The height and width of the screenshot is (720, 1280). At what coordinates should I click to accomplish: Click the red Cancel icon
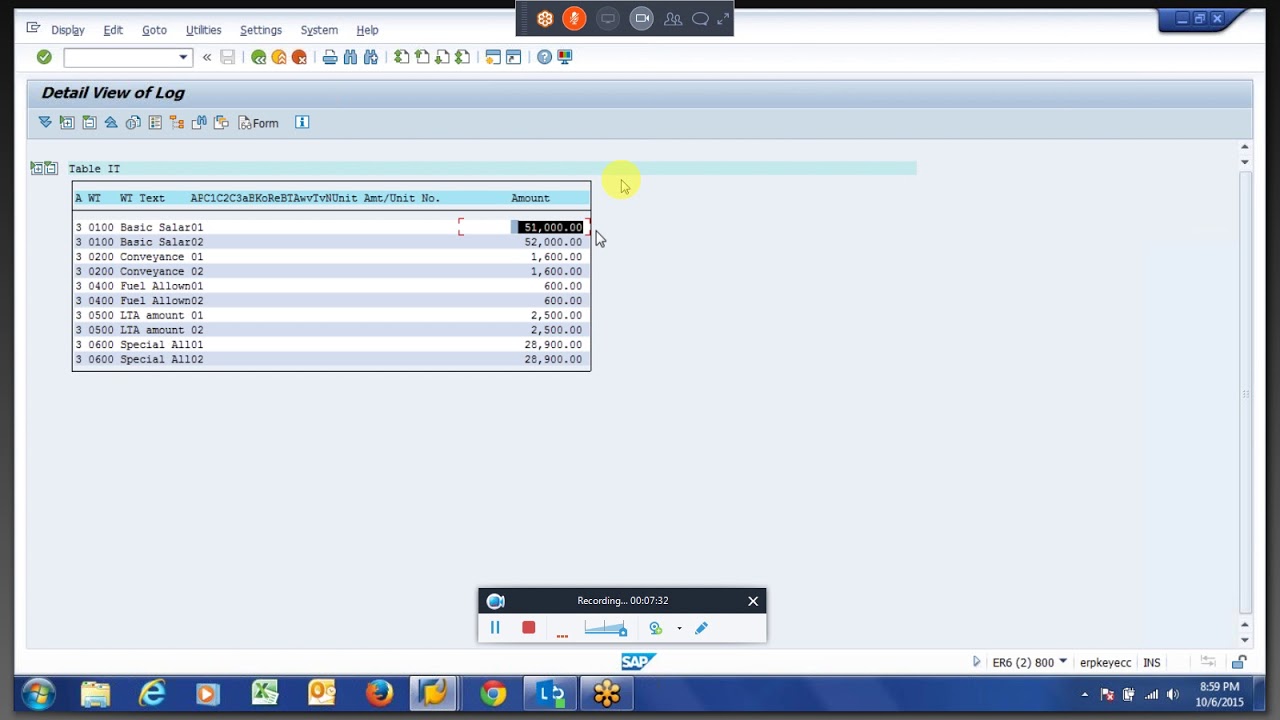point(299,57)
